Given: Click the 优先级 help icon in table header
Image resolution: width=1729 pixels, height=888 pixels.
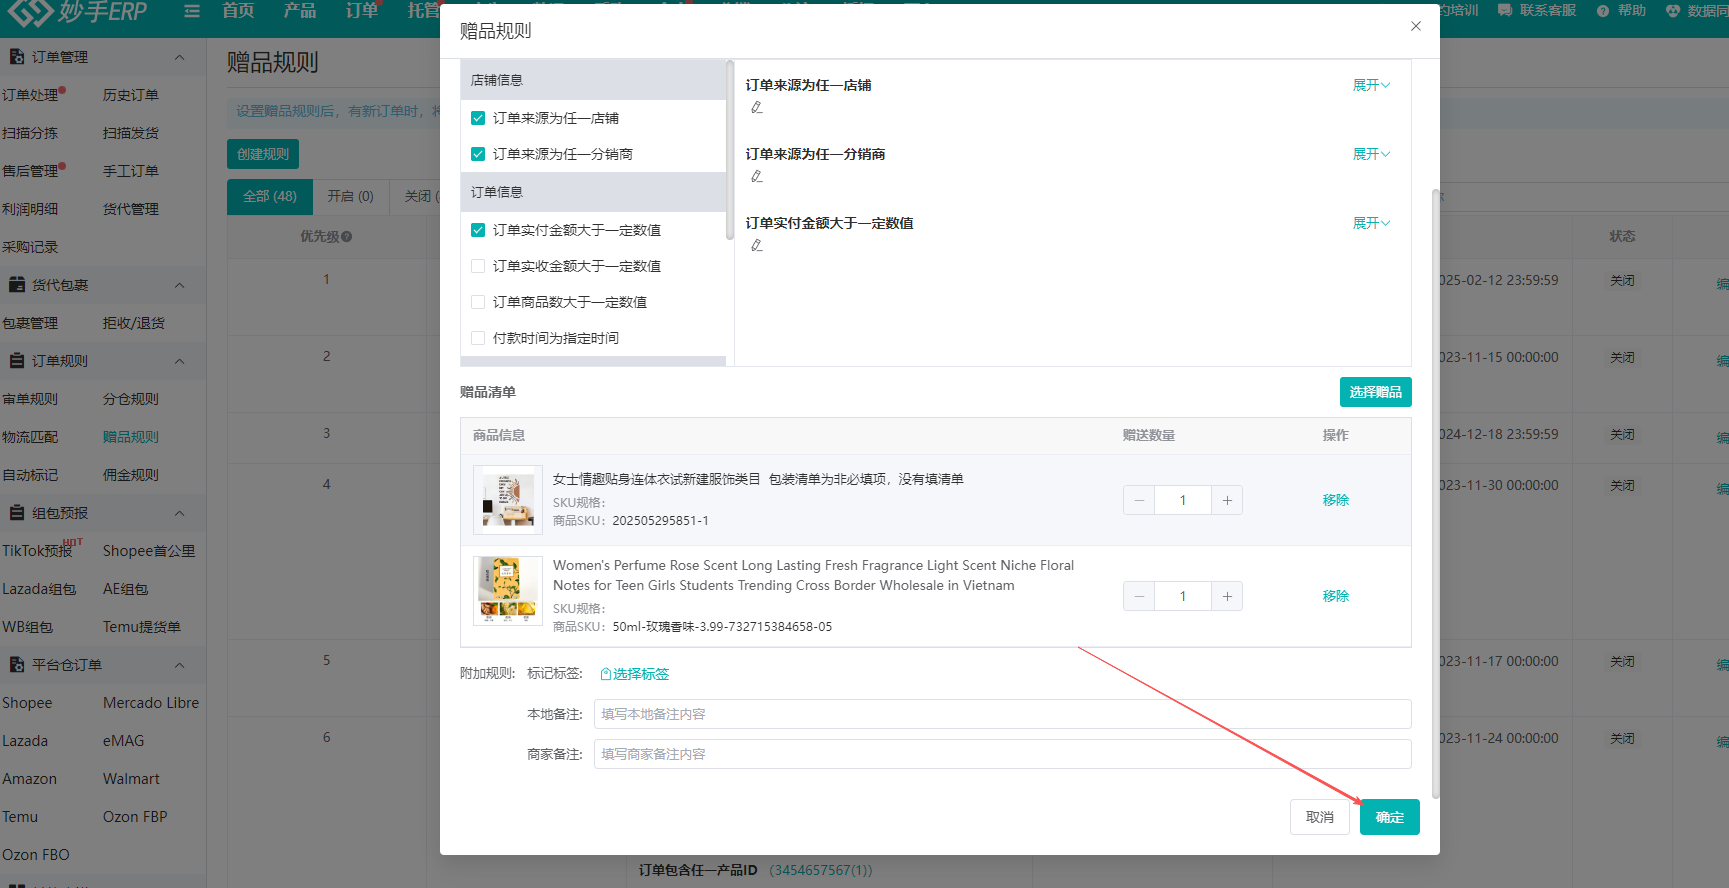Looking at the screenshot, I should click(347, 237).
